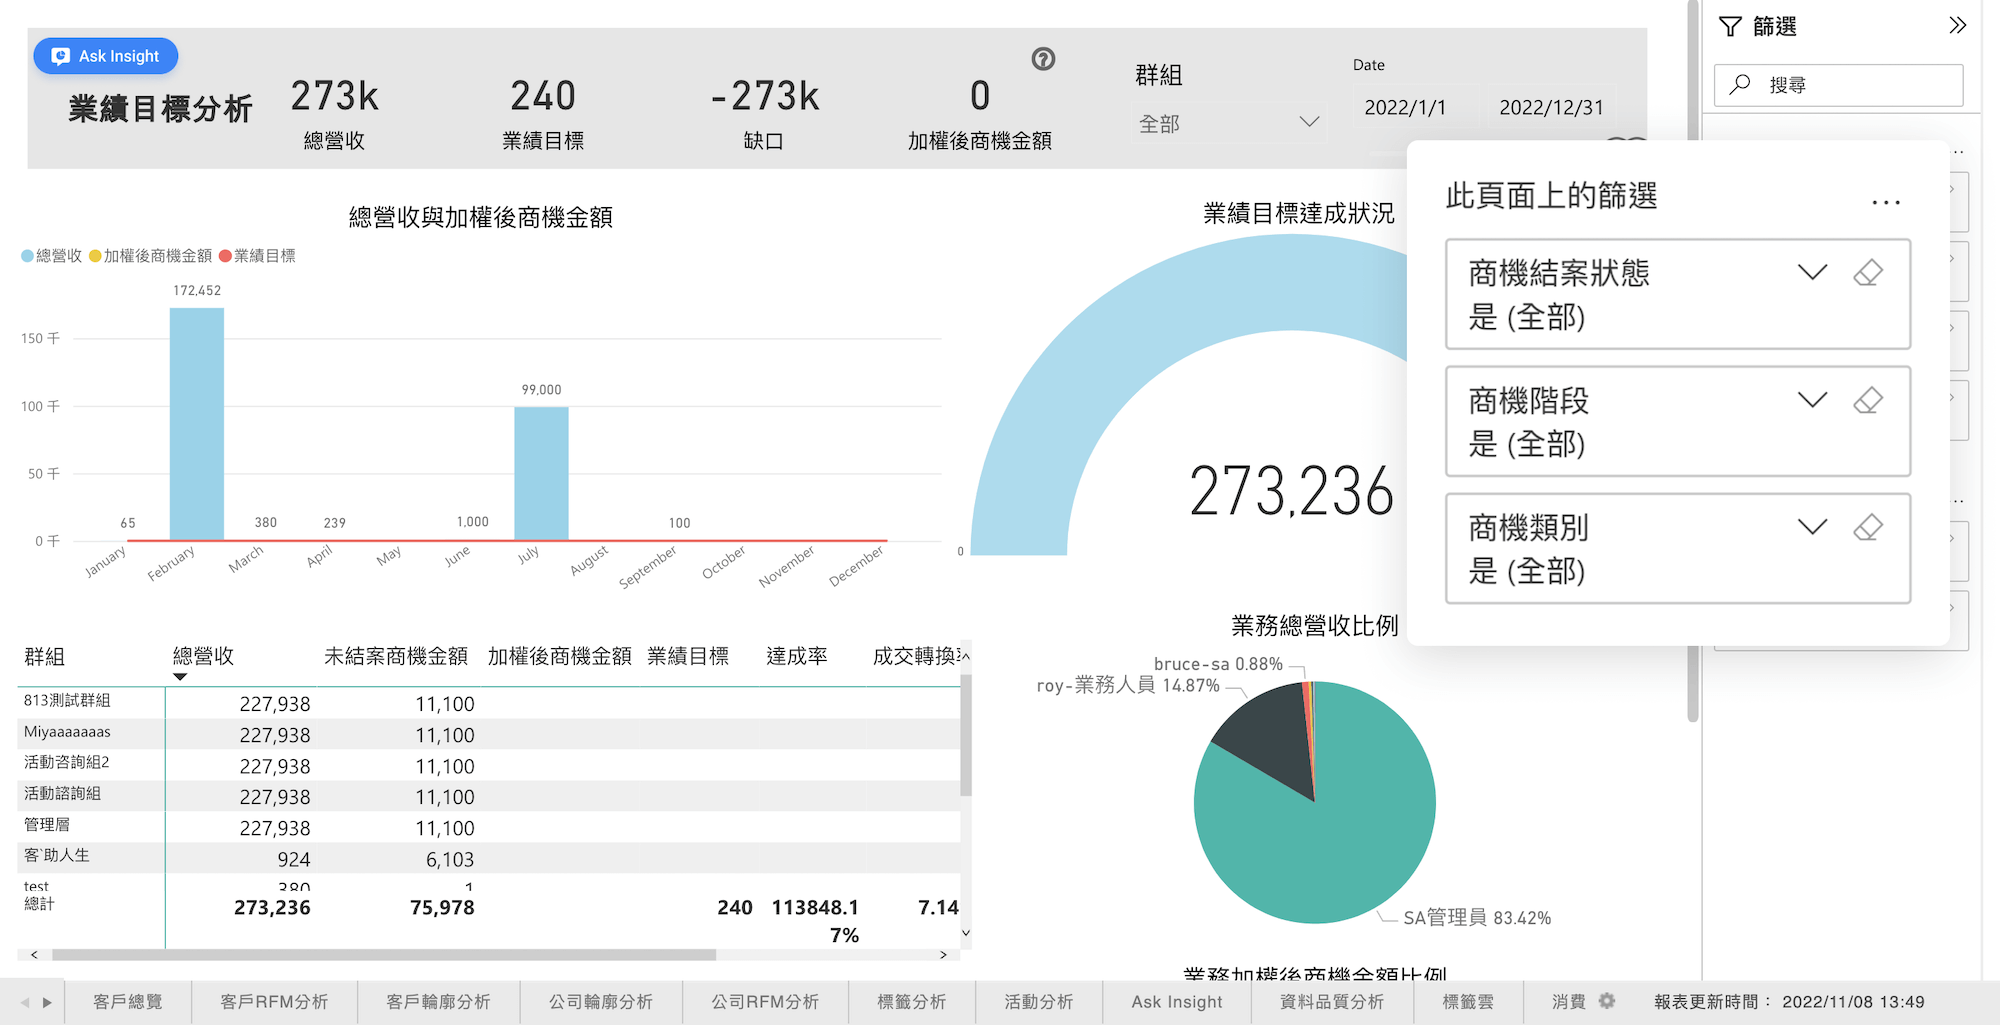Select the Miyaaaaaaas table row

click(x=489, y=734)
